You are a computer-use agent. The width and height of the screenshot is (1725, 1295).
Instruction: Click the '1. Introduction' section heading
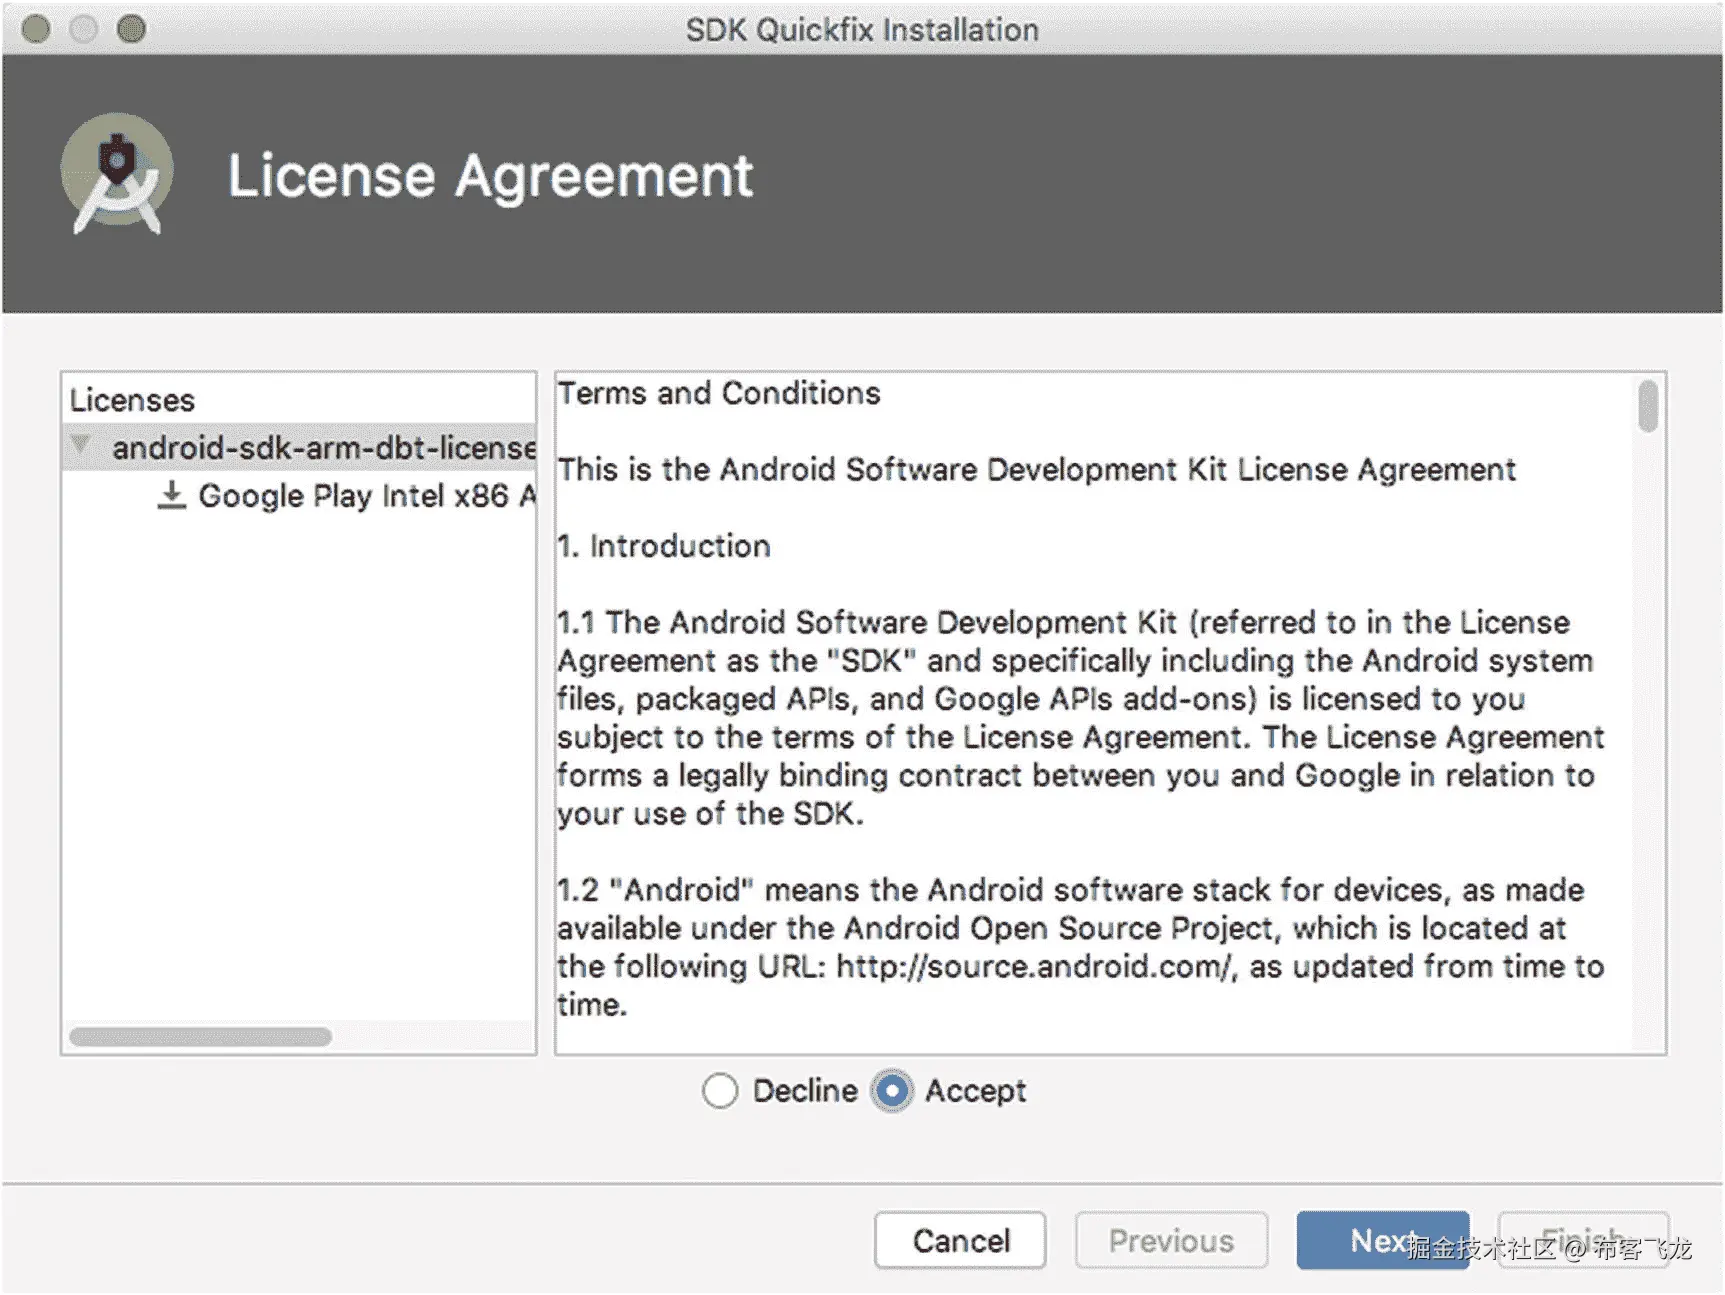pyautogui.click(x=664, y=546)
